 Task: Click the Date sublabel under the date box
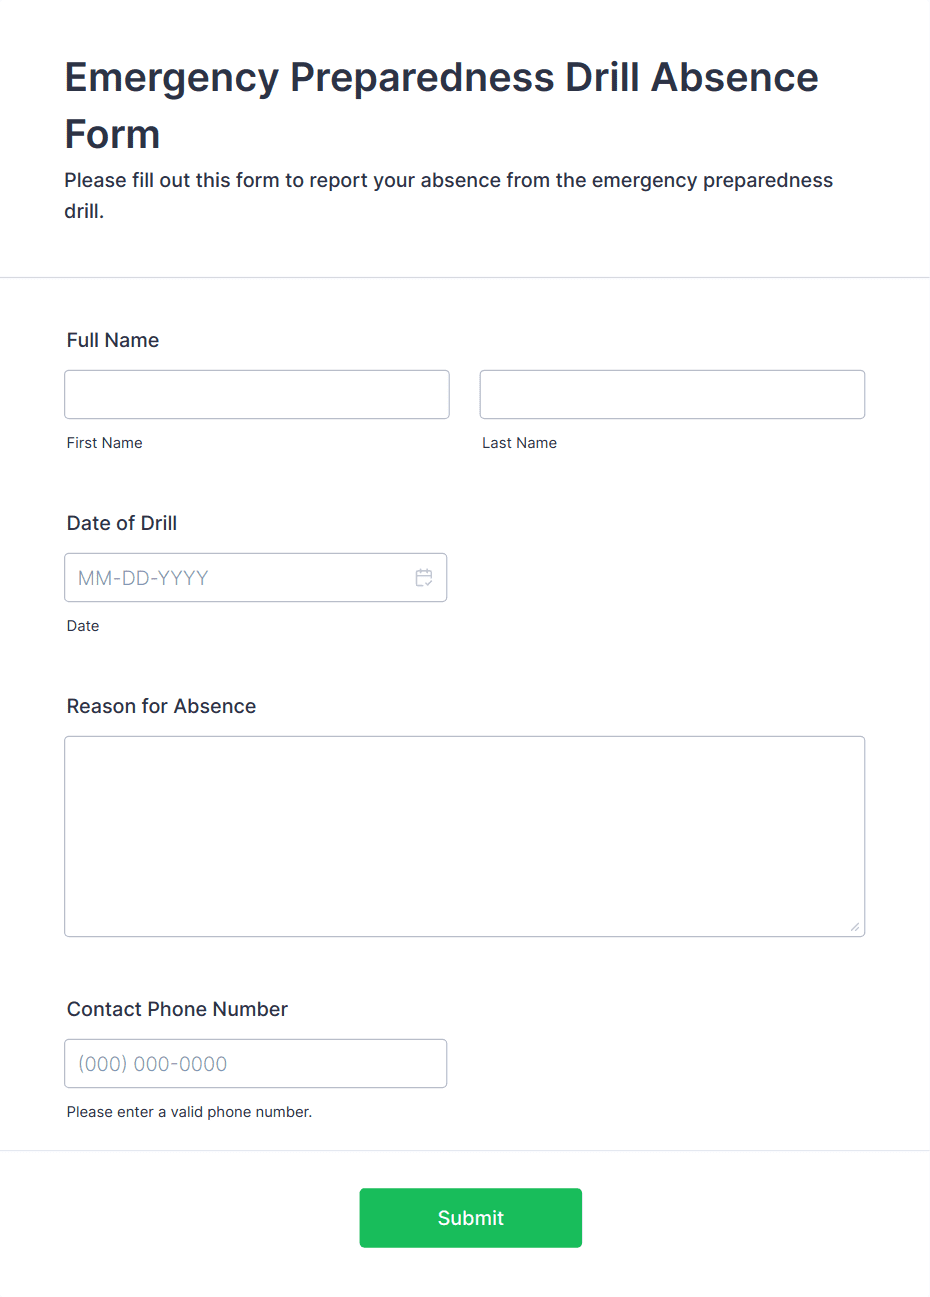83,626
